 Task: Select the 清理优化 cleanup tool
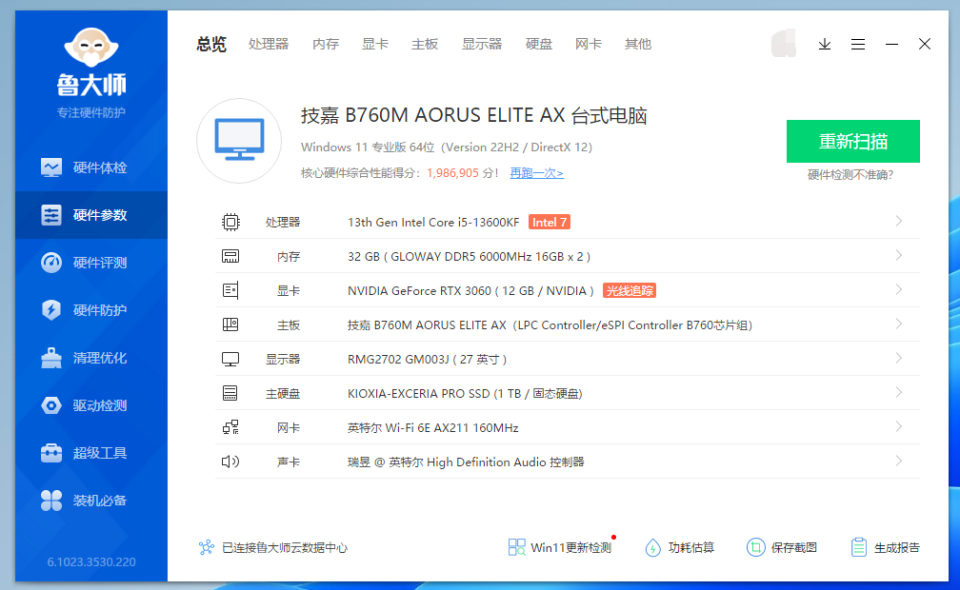[91, 357]
